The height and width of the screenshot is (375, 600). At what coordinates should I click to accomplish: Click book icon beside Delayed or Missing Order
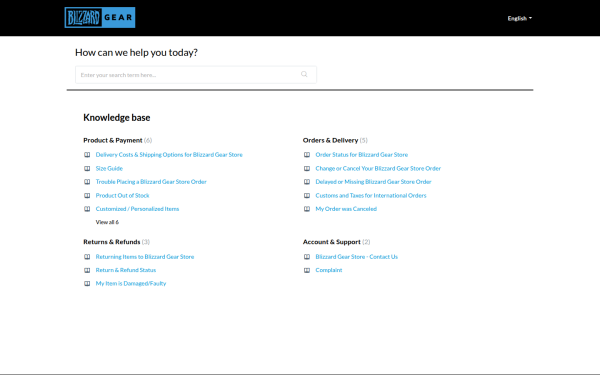click(307, 182)
